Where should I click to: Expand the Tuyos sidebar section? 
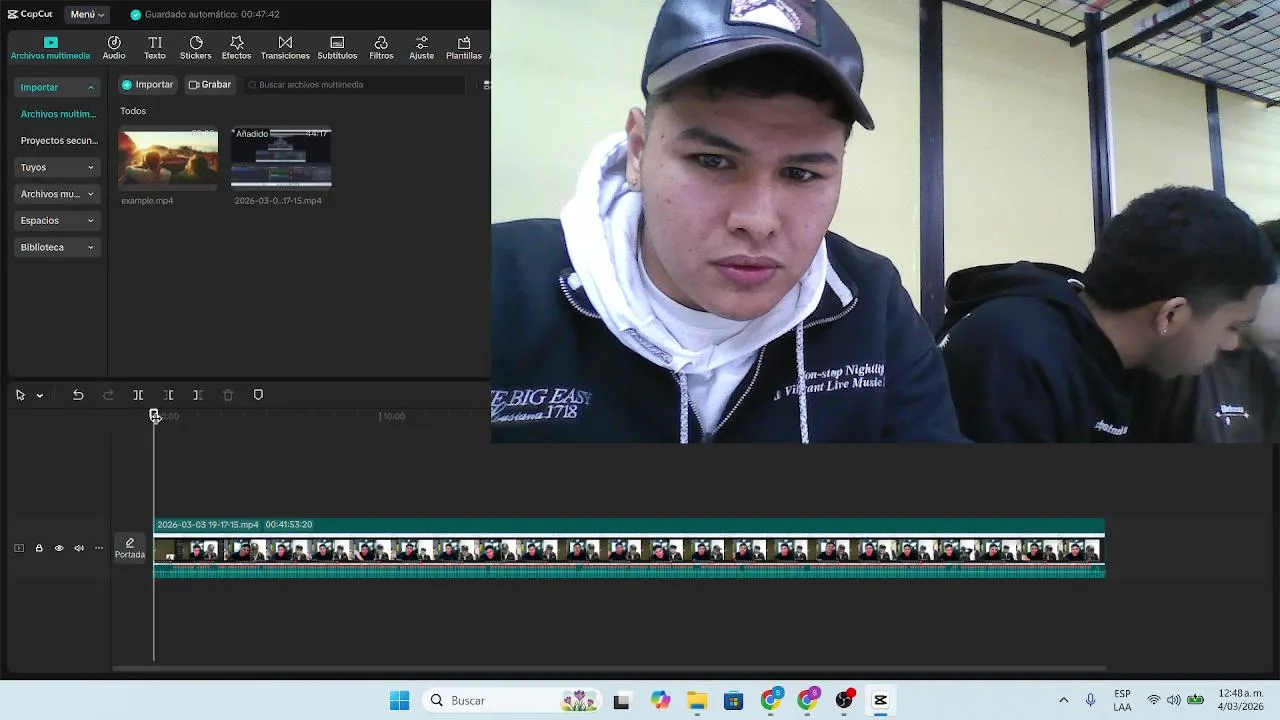point(57,167)
